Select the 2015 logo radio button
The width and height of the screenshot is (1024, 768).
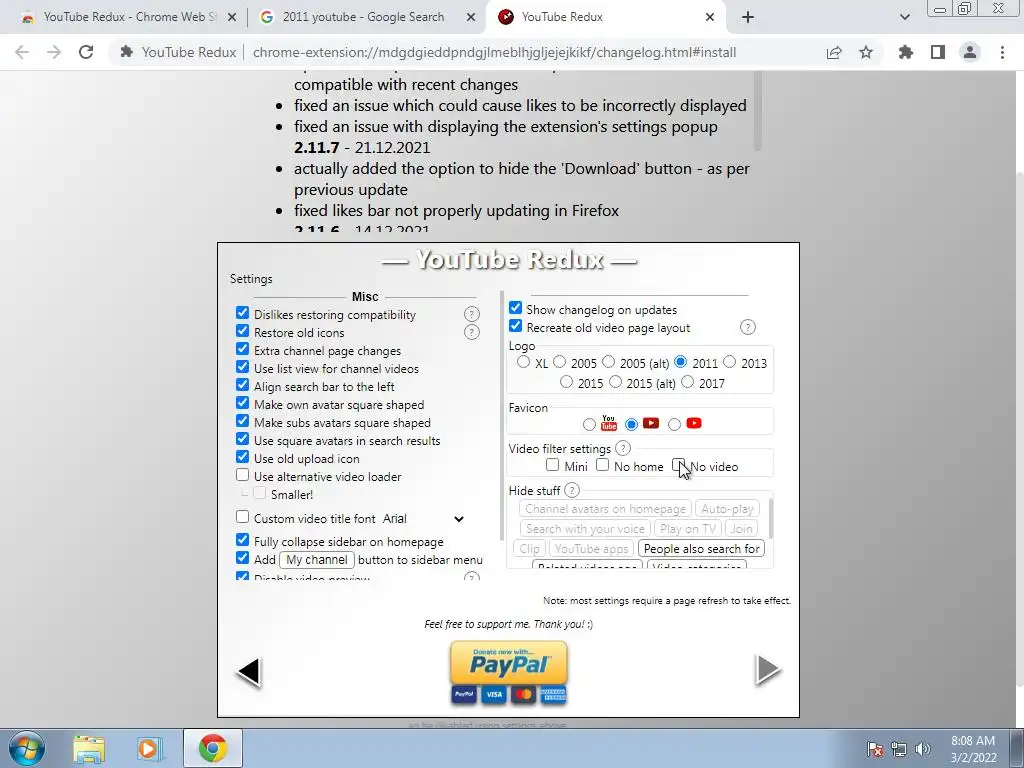(566, 382)
